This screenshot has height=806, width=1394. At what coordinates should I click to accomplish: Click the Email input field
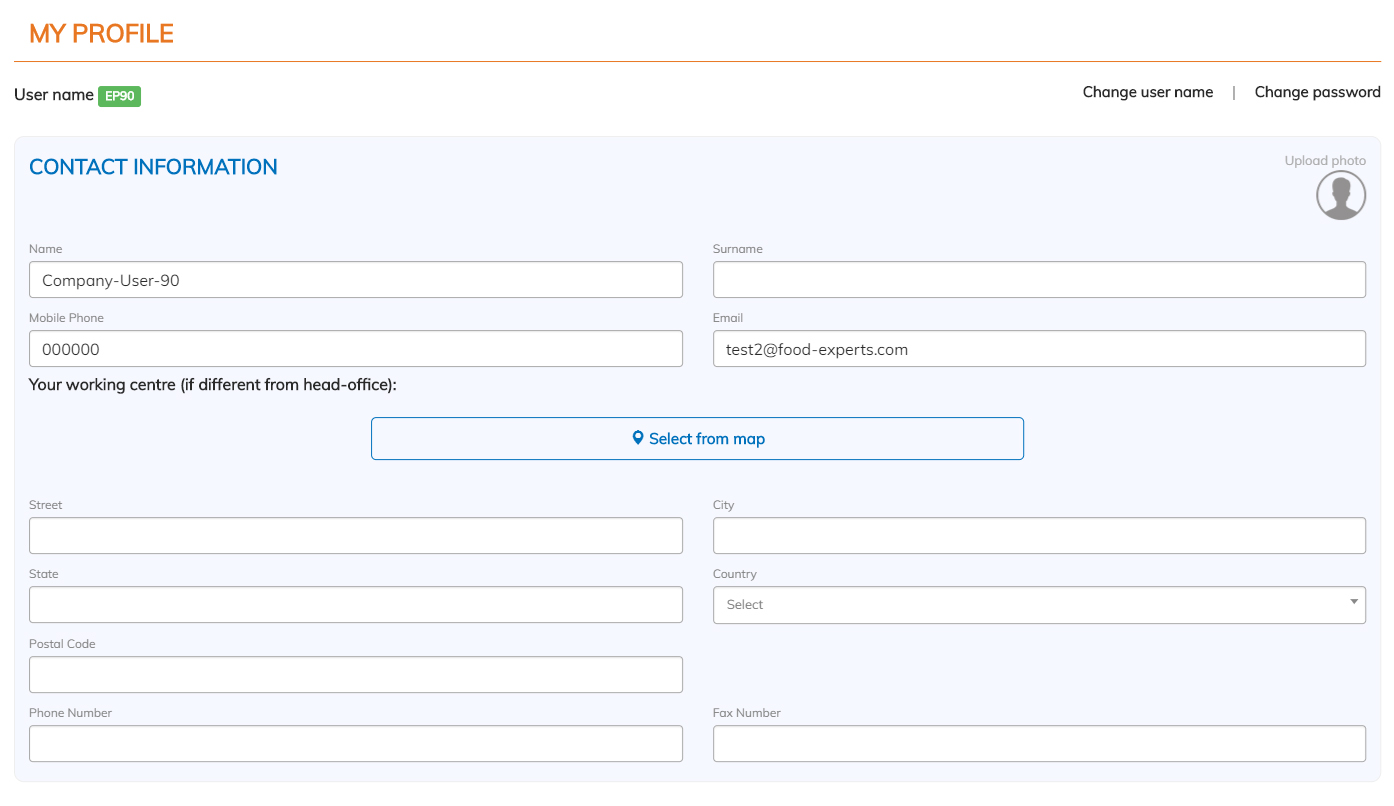click(x=1038, y=349)
